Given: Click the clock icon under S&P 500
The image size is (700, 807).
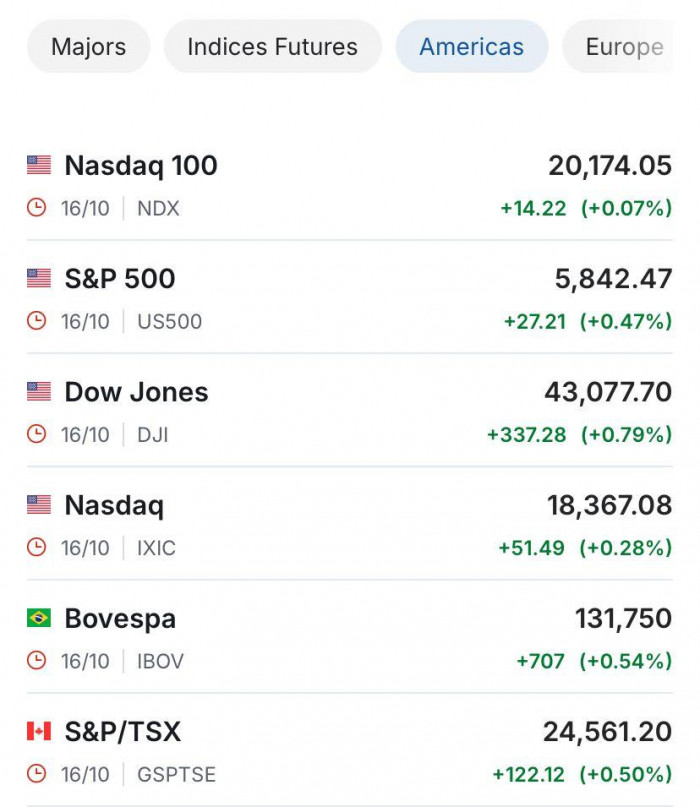Looking at the screenshot, I should (37, 321).
